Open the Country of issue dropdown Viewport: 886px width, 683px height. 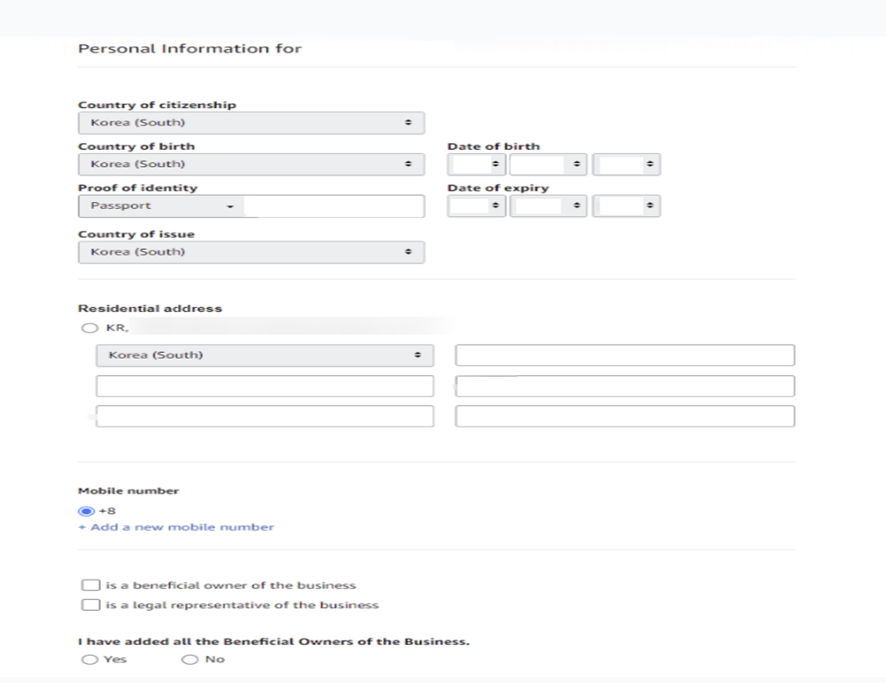tap(251, 252)
